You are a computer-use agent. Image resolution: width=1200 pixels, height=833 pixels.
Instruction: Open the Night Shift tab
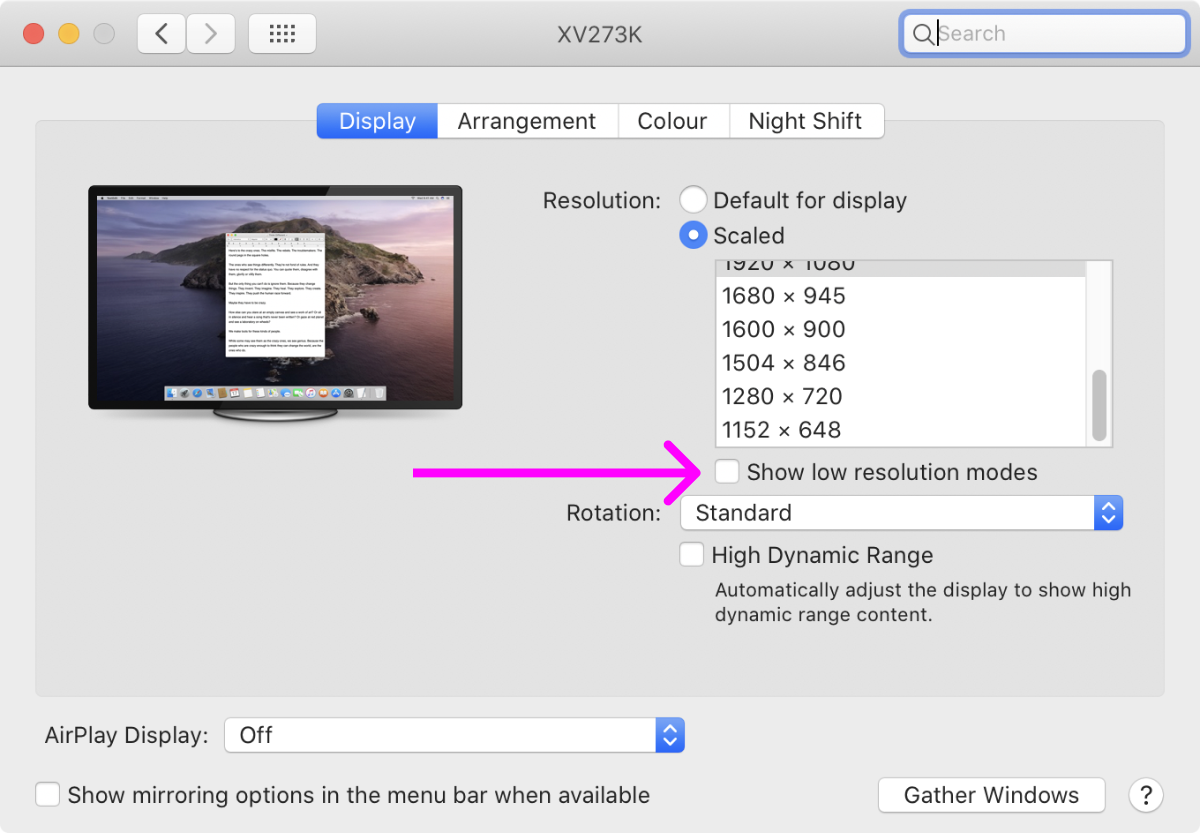pyautogui.click(x=805, y=121)
